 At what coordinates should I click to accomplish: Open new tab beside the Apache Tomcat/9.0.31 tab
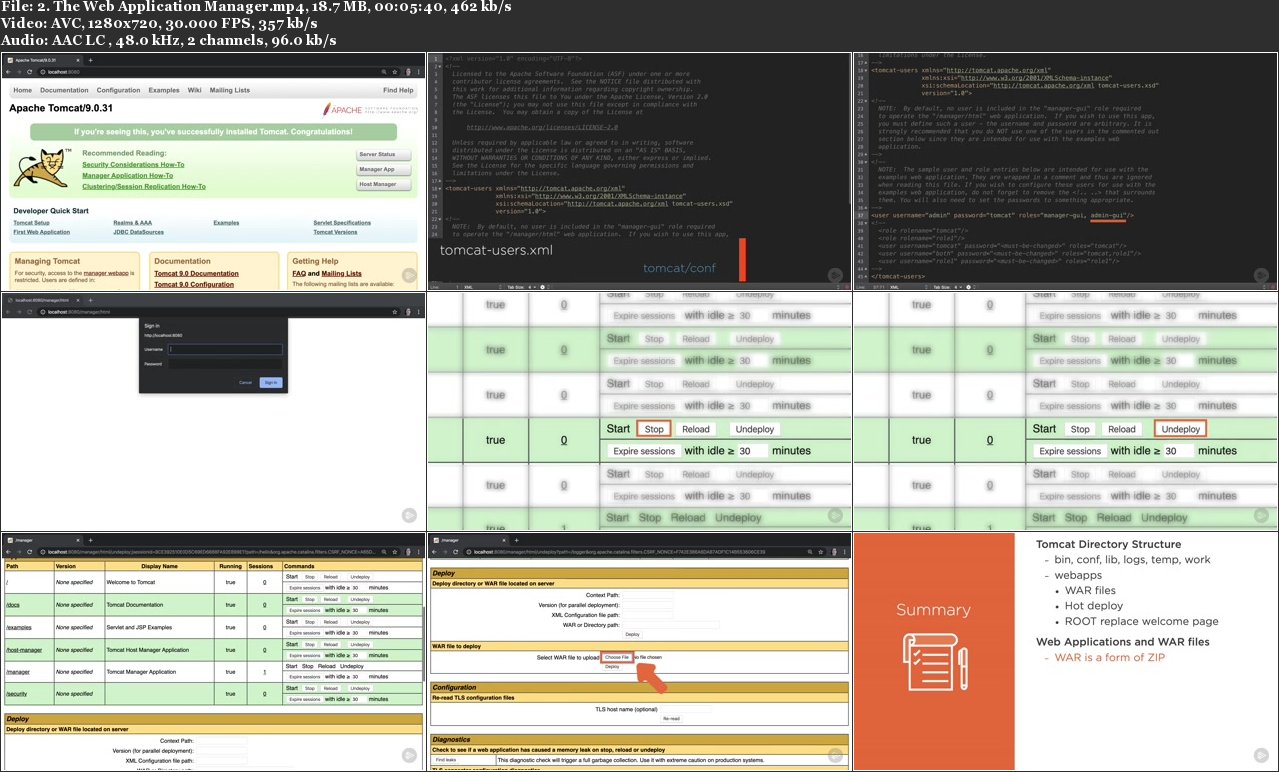pyautogui.click(x=90, y=60)
